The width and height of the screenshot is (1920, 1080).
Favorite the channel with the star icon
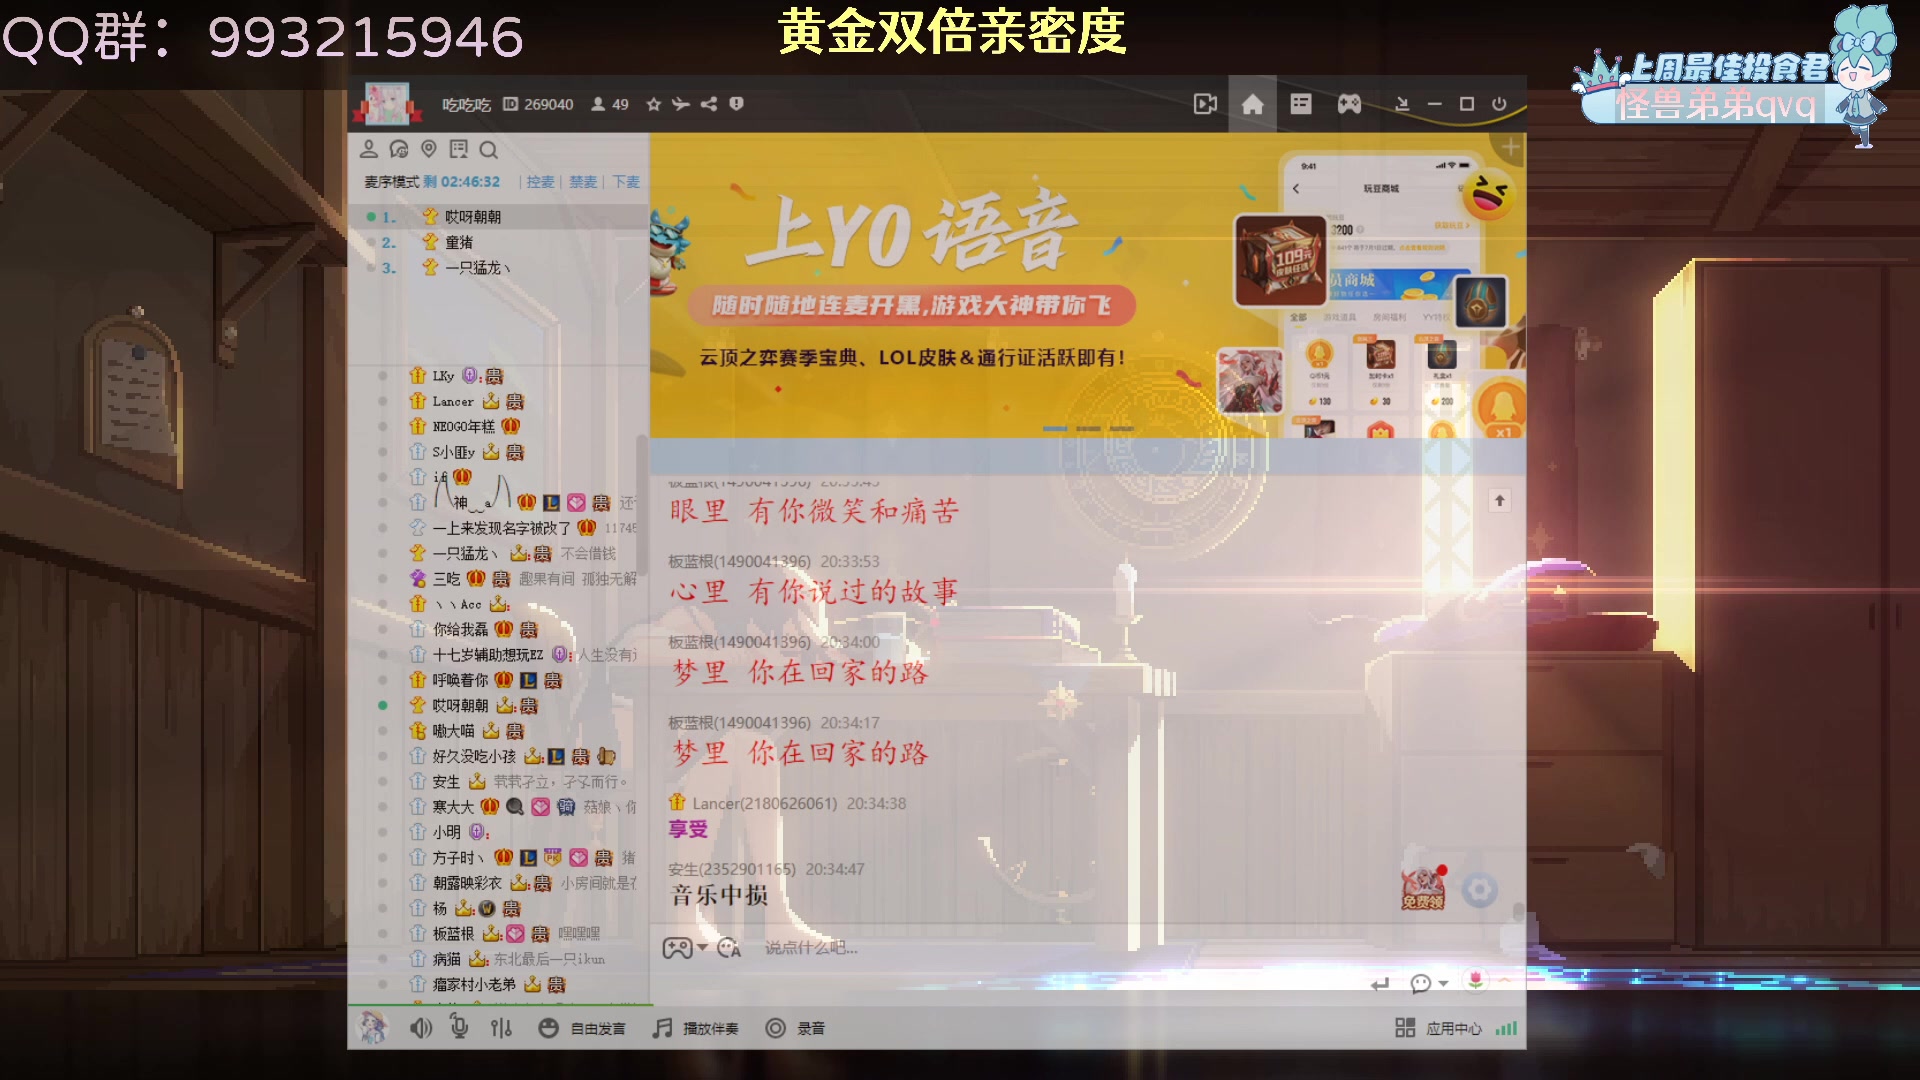pyautogui.click(x=653, y=104)
